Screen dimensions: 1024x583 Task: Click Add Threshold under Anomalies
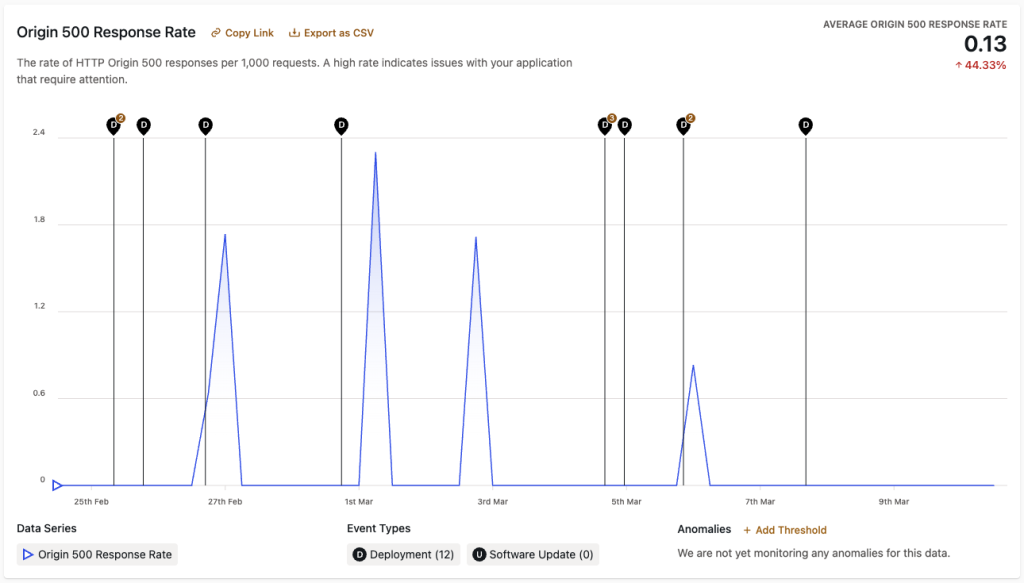pyautogui.click(x=785, y=530)
